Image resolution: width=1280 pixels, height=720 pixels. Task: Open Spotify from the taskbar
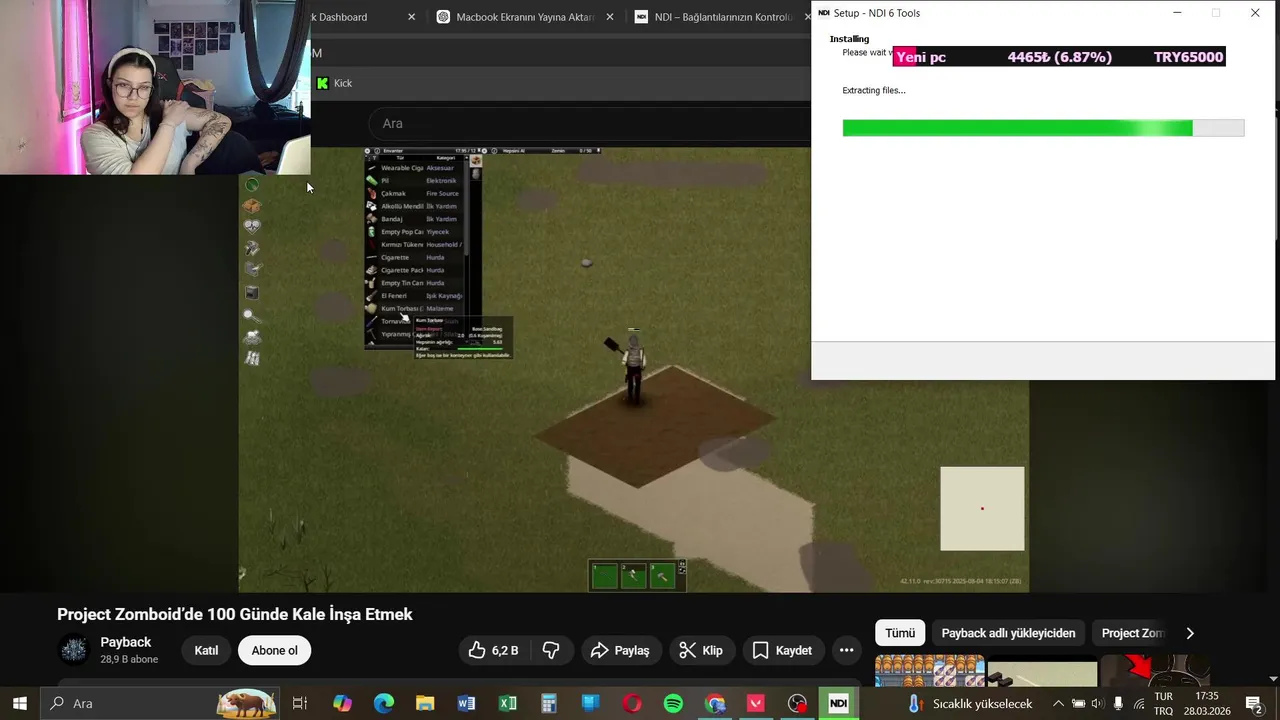[673, 703]
